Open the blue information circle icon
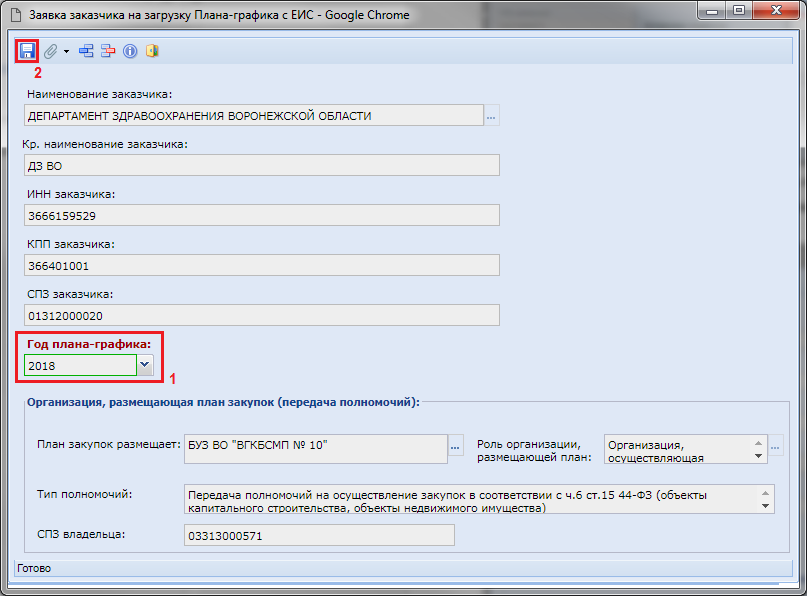Viewport: 807px width, 596px height. [x=130, y=51]
